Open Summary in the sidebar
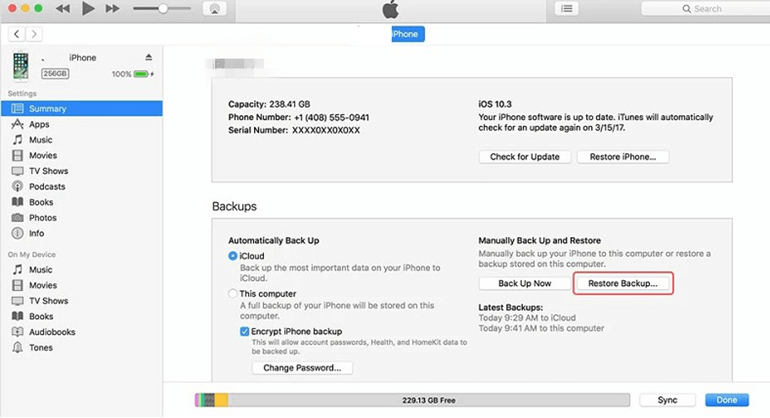Image resolution: width=770 pixels, height=418 pixels. 82,109
